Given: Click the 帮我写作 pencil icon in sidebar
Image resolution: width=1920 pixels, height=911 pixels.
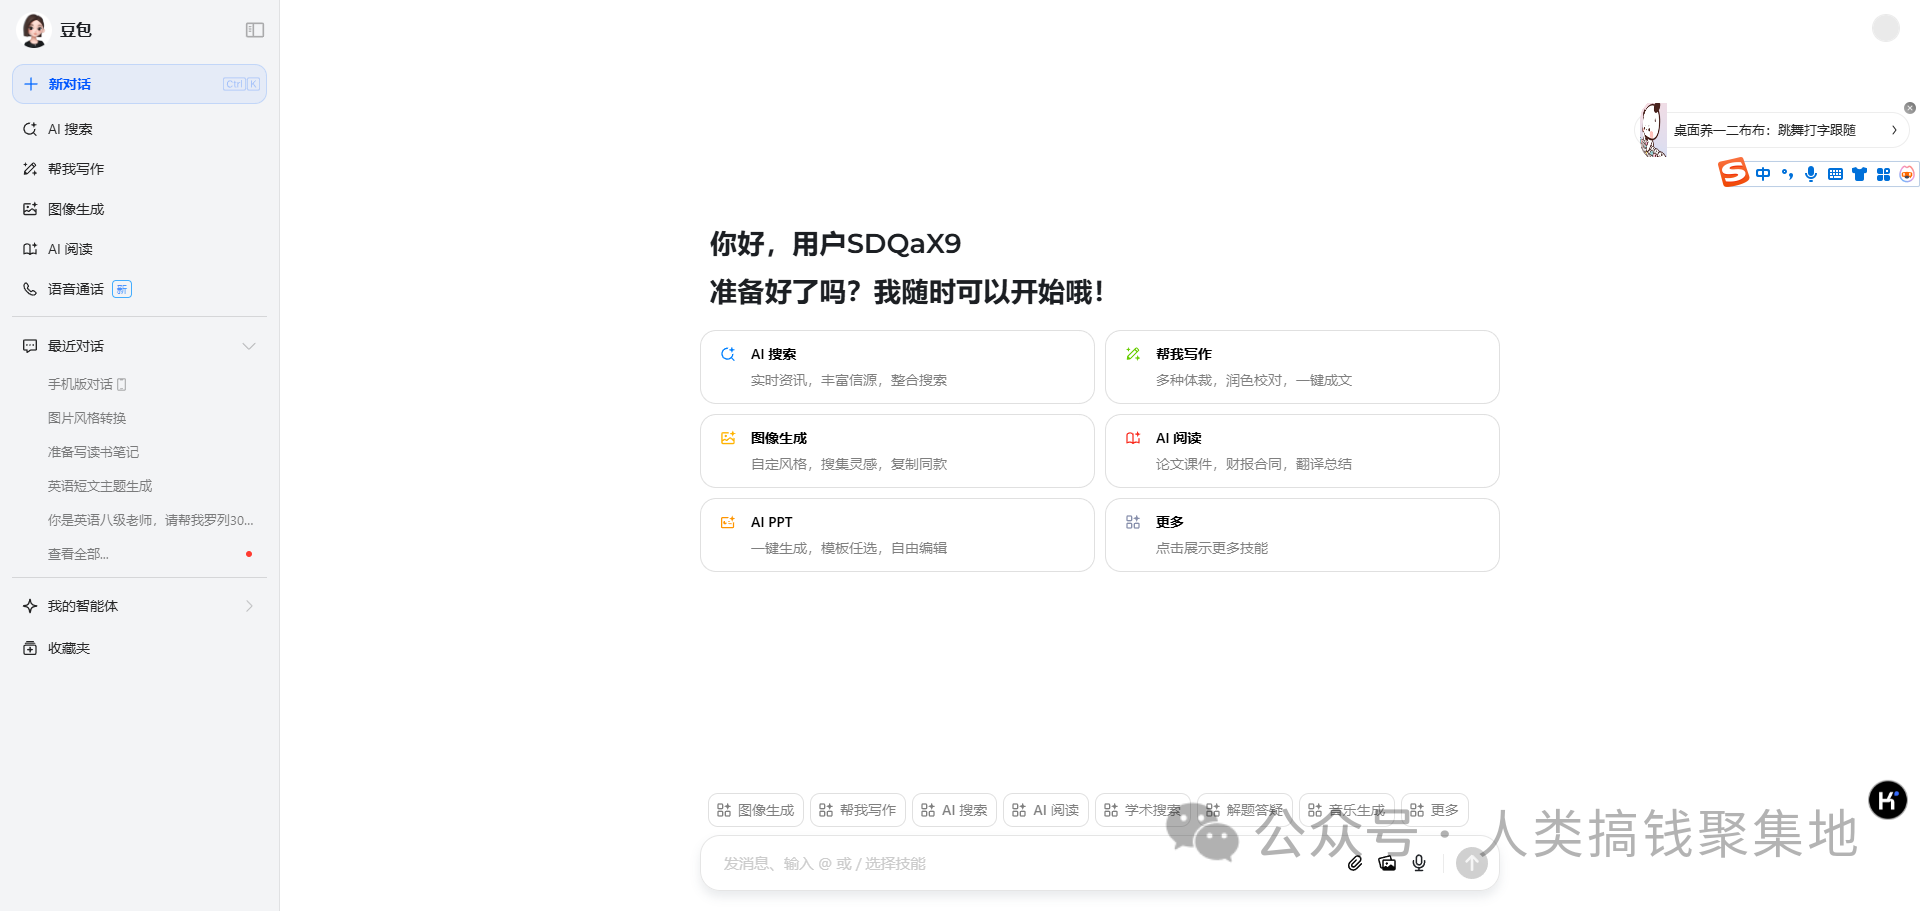Looking at the screenshot, I should point(30,168).
